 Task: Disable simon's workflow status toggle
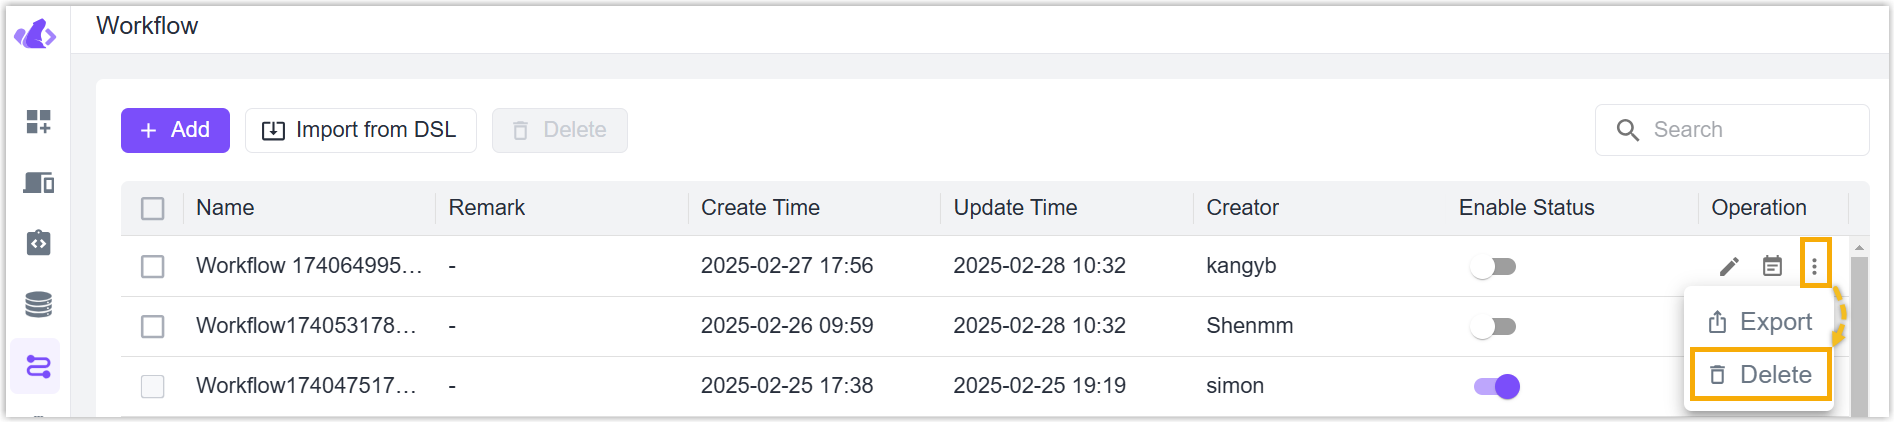pyautogui.click(x=1496, y=386)
